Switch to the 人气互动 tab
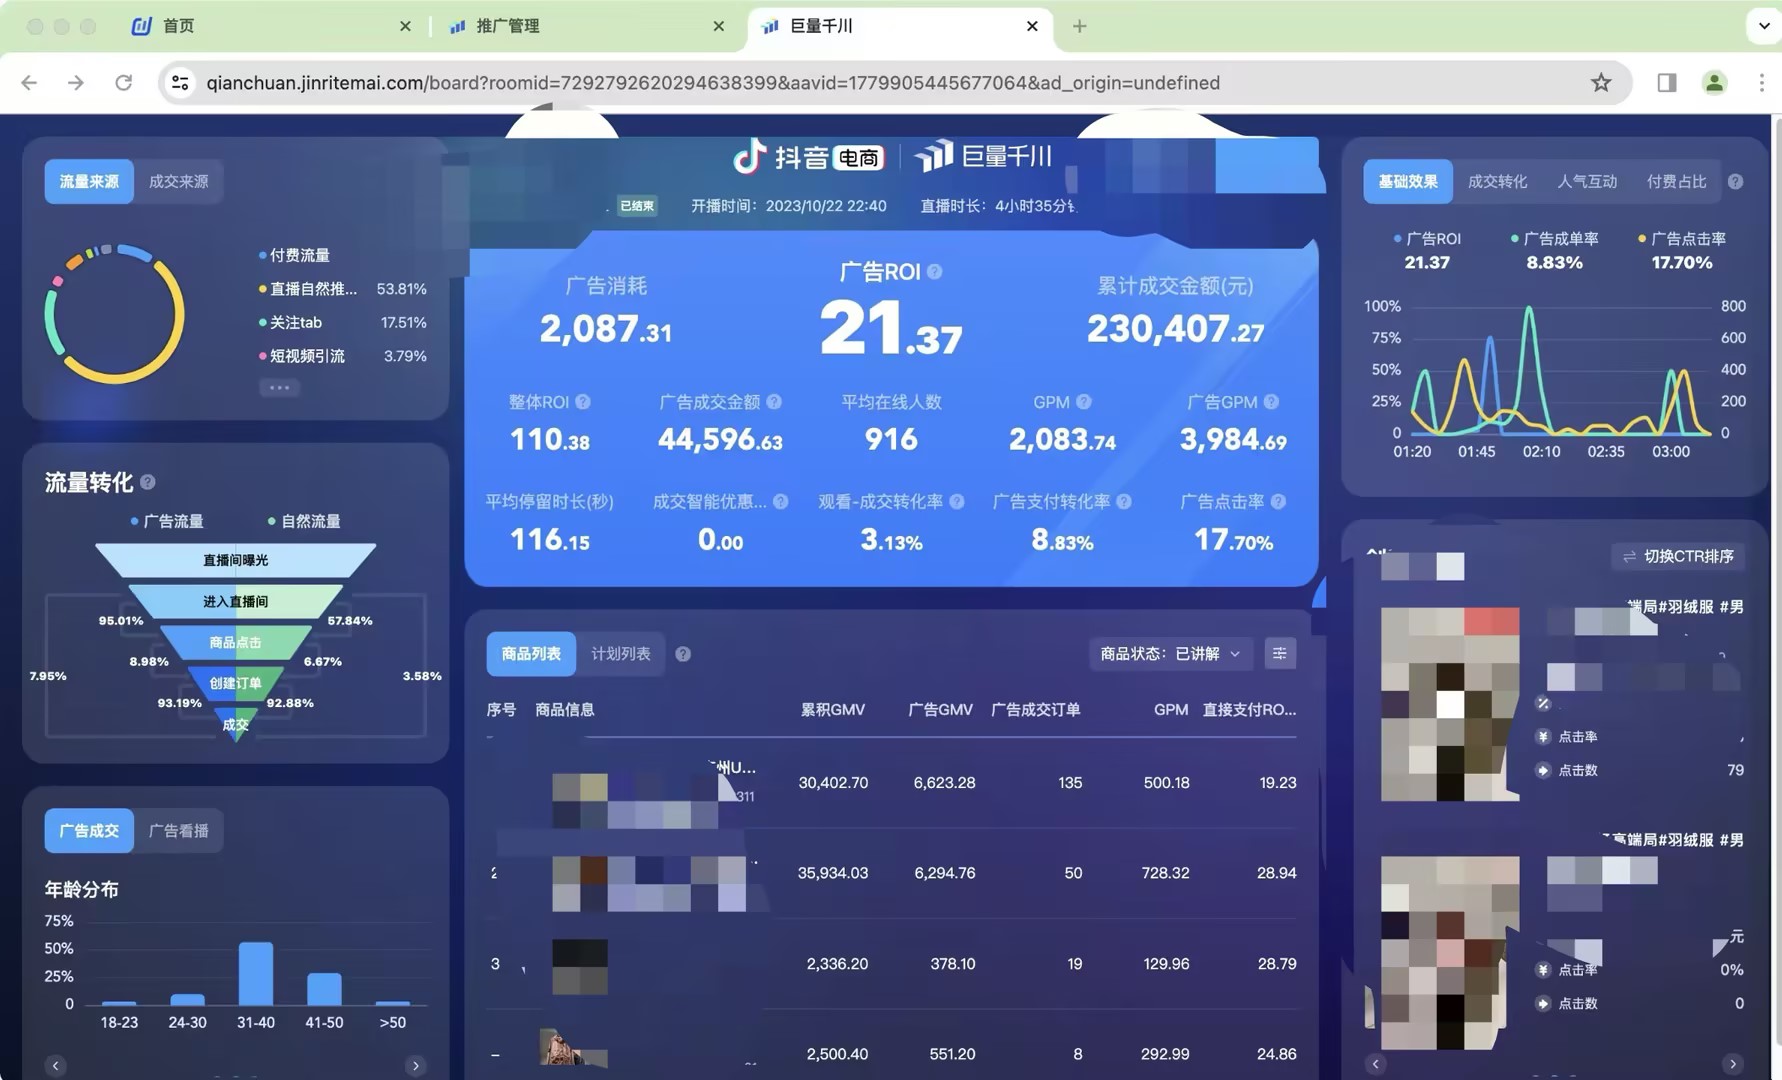Screen dimensions: 1782x1080 click(x=1587, y=182)
